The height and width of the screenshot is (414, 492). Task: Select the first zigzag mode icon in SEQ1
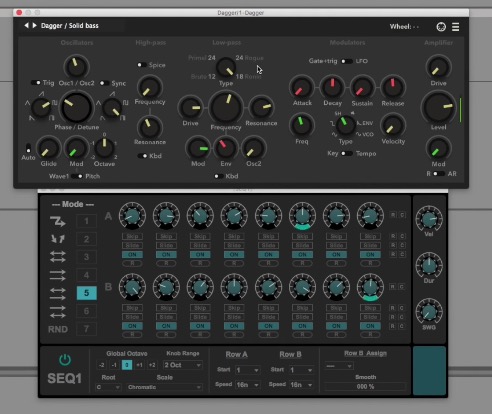tap(57, 221)
